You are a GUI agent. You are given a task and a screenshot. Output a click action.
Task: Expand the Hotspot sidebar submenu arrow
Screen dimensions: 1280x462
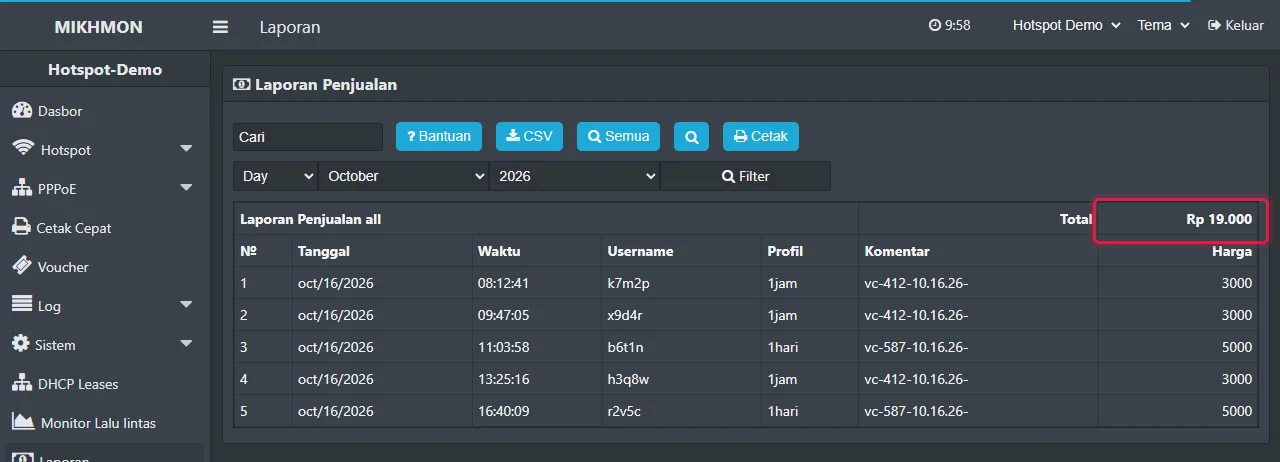click(x=186, y=149)
